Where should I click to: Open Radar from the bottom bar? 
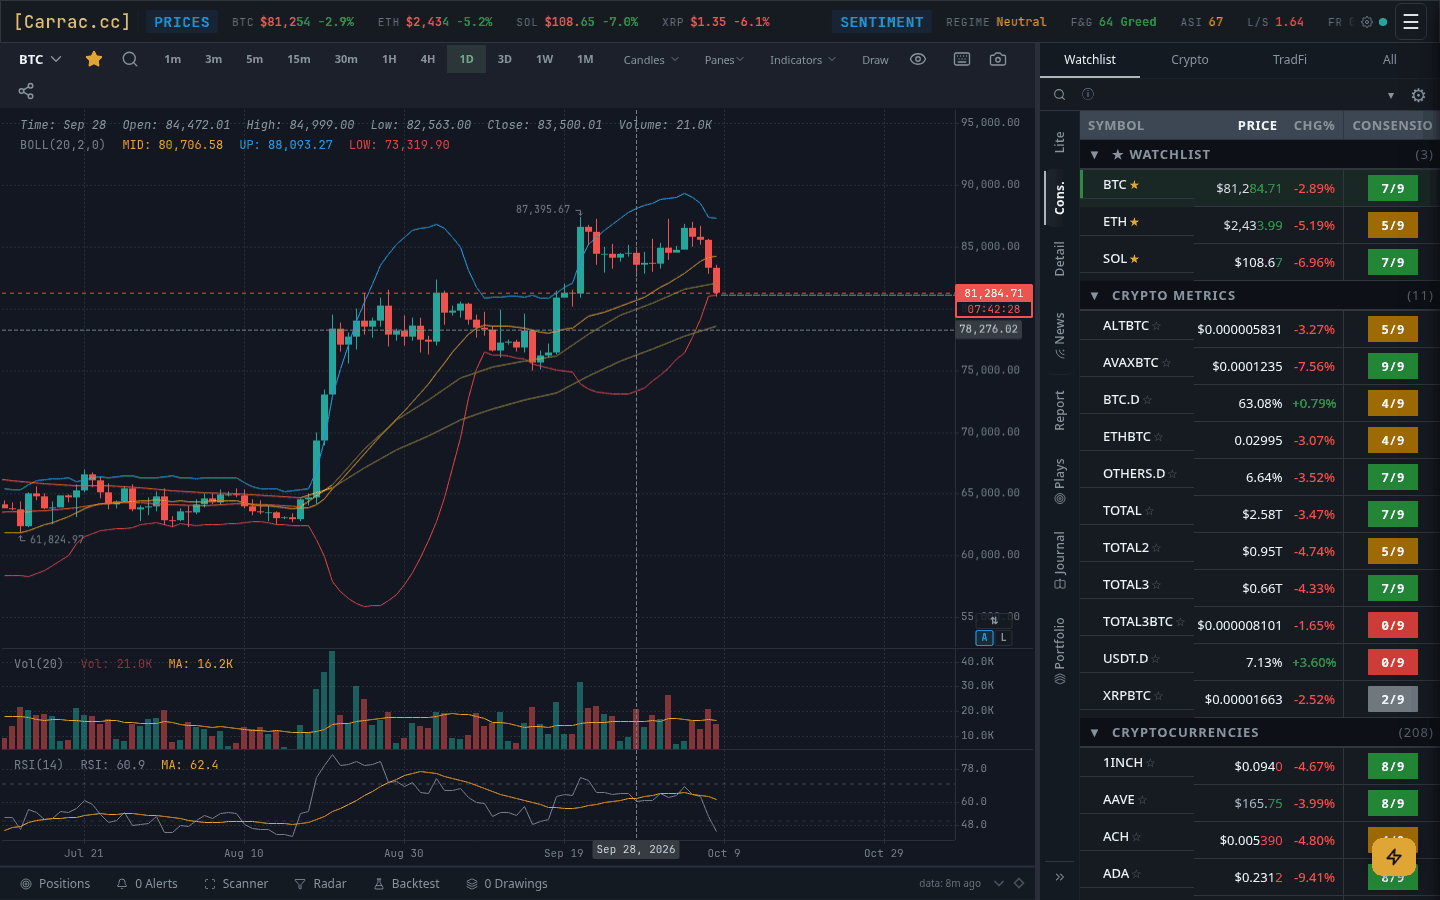tap(320, 884)
